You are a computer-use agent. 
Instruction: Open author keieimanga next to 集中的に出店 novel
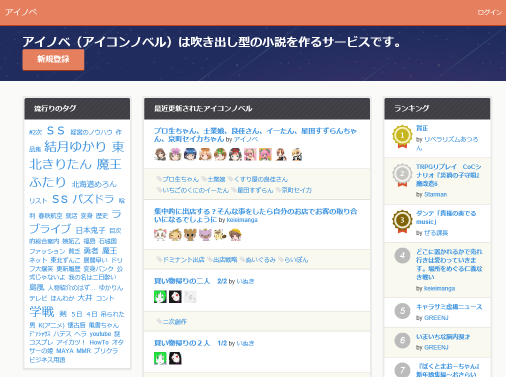click(x=242, y=220)
